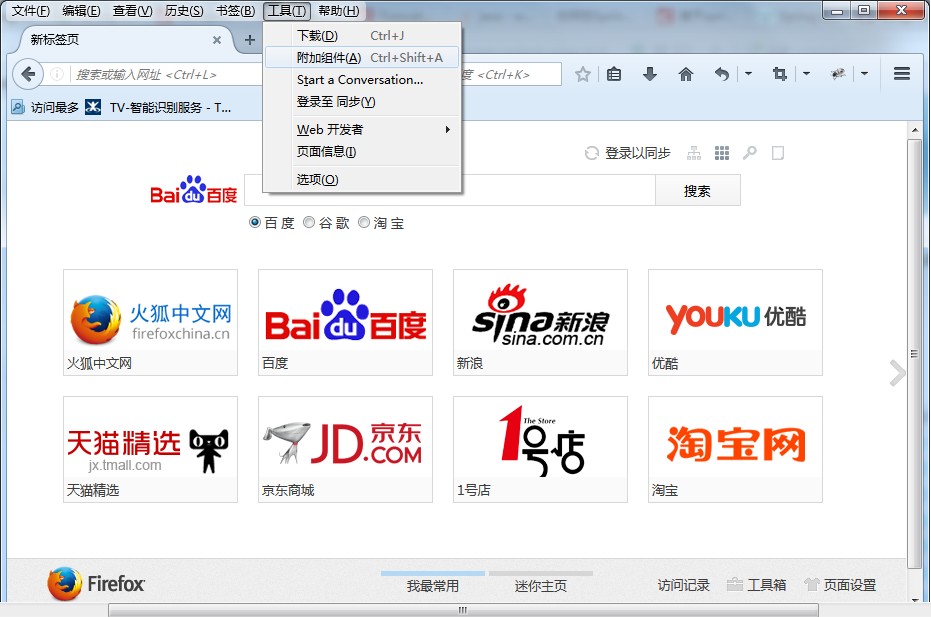Screen dimensions: 931x617
Task: Open the 文件(F) menu
Action: tap(31, 11)
